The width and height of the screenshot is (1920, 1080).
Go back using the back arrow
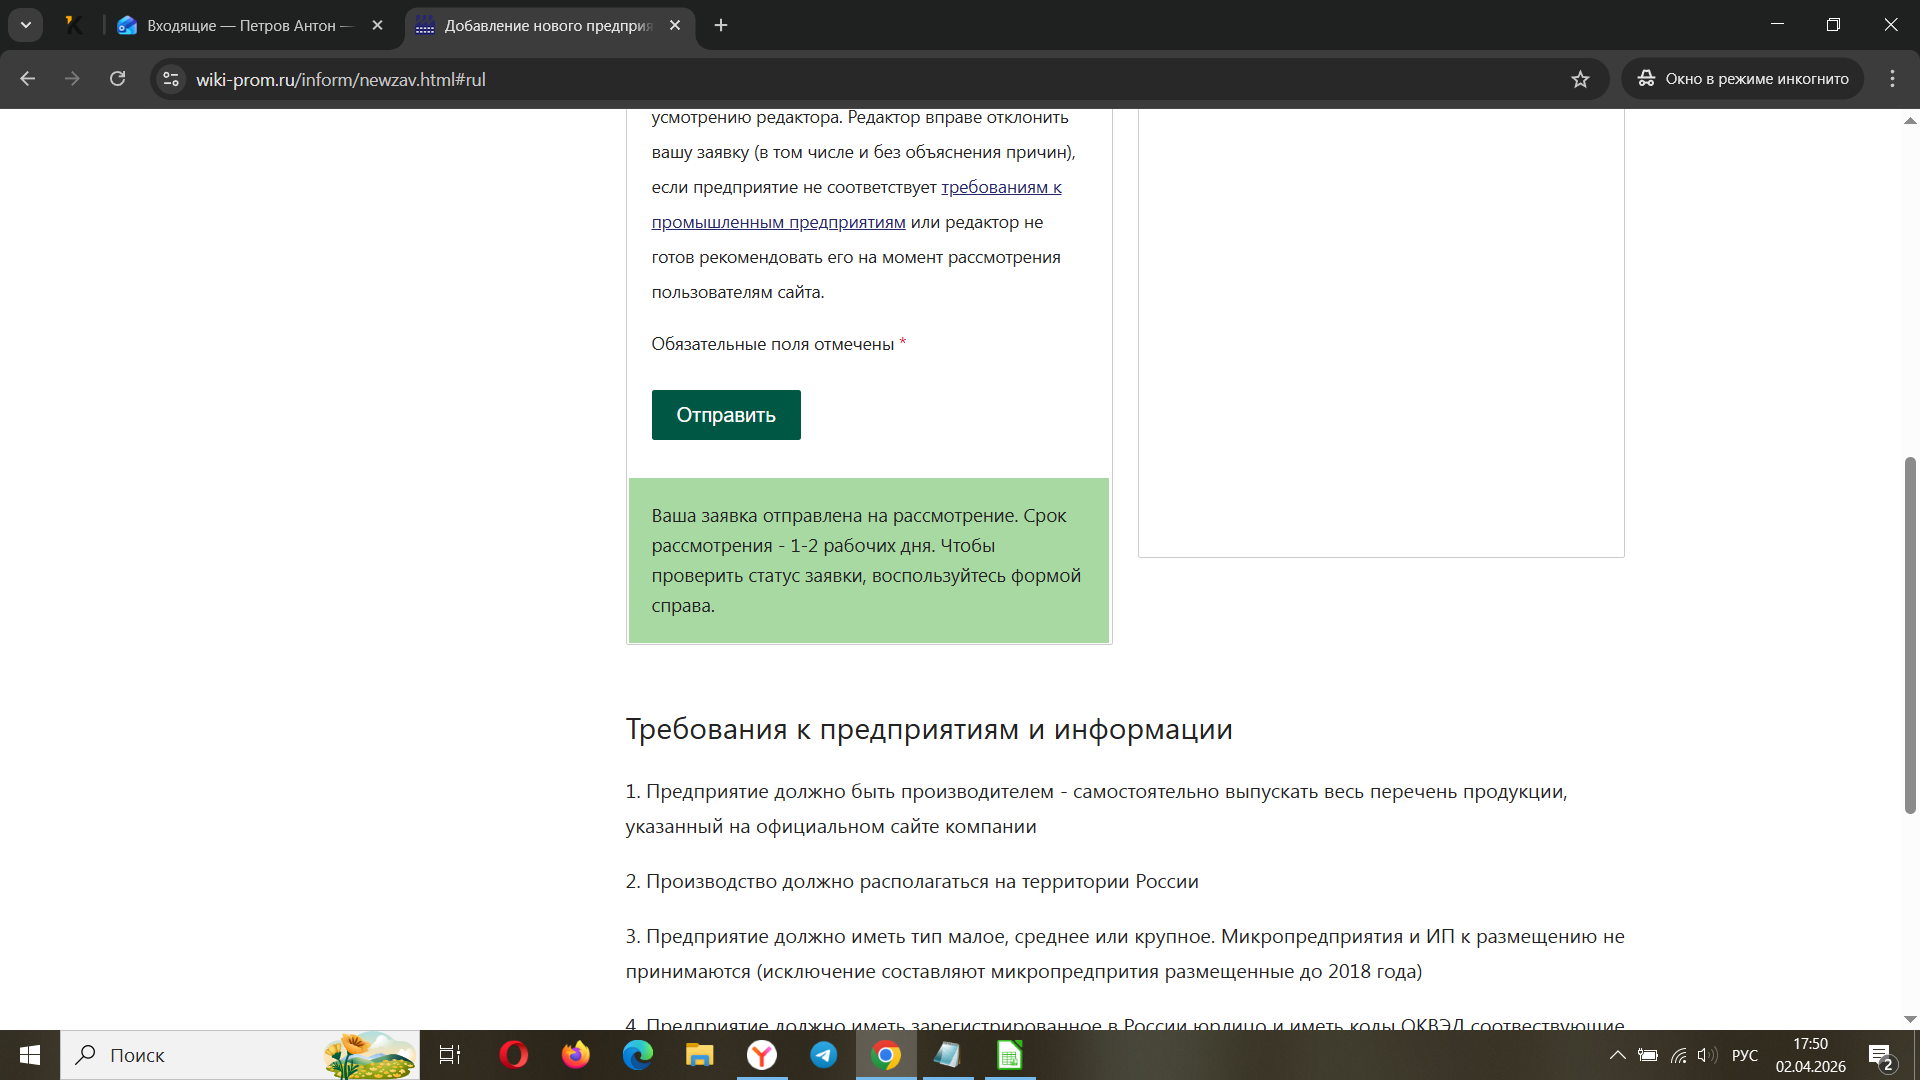(x=28, y=79)
